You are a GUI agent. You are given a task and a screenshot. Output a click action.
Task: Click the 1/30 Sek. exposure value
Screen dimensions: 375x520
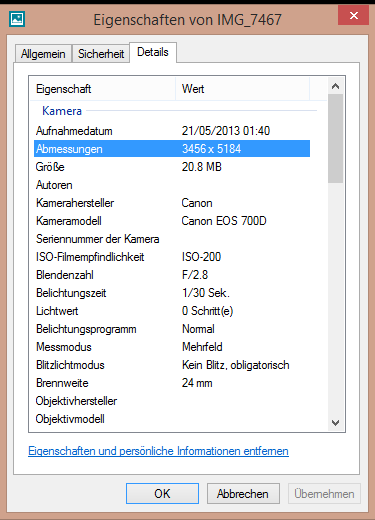[x=206, y=293]
